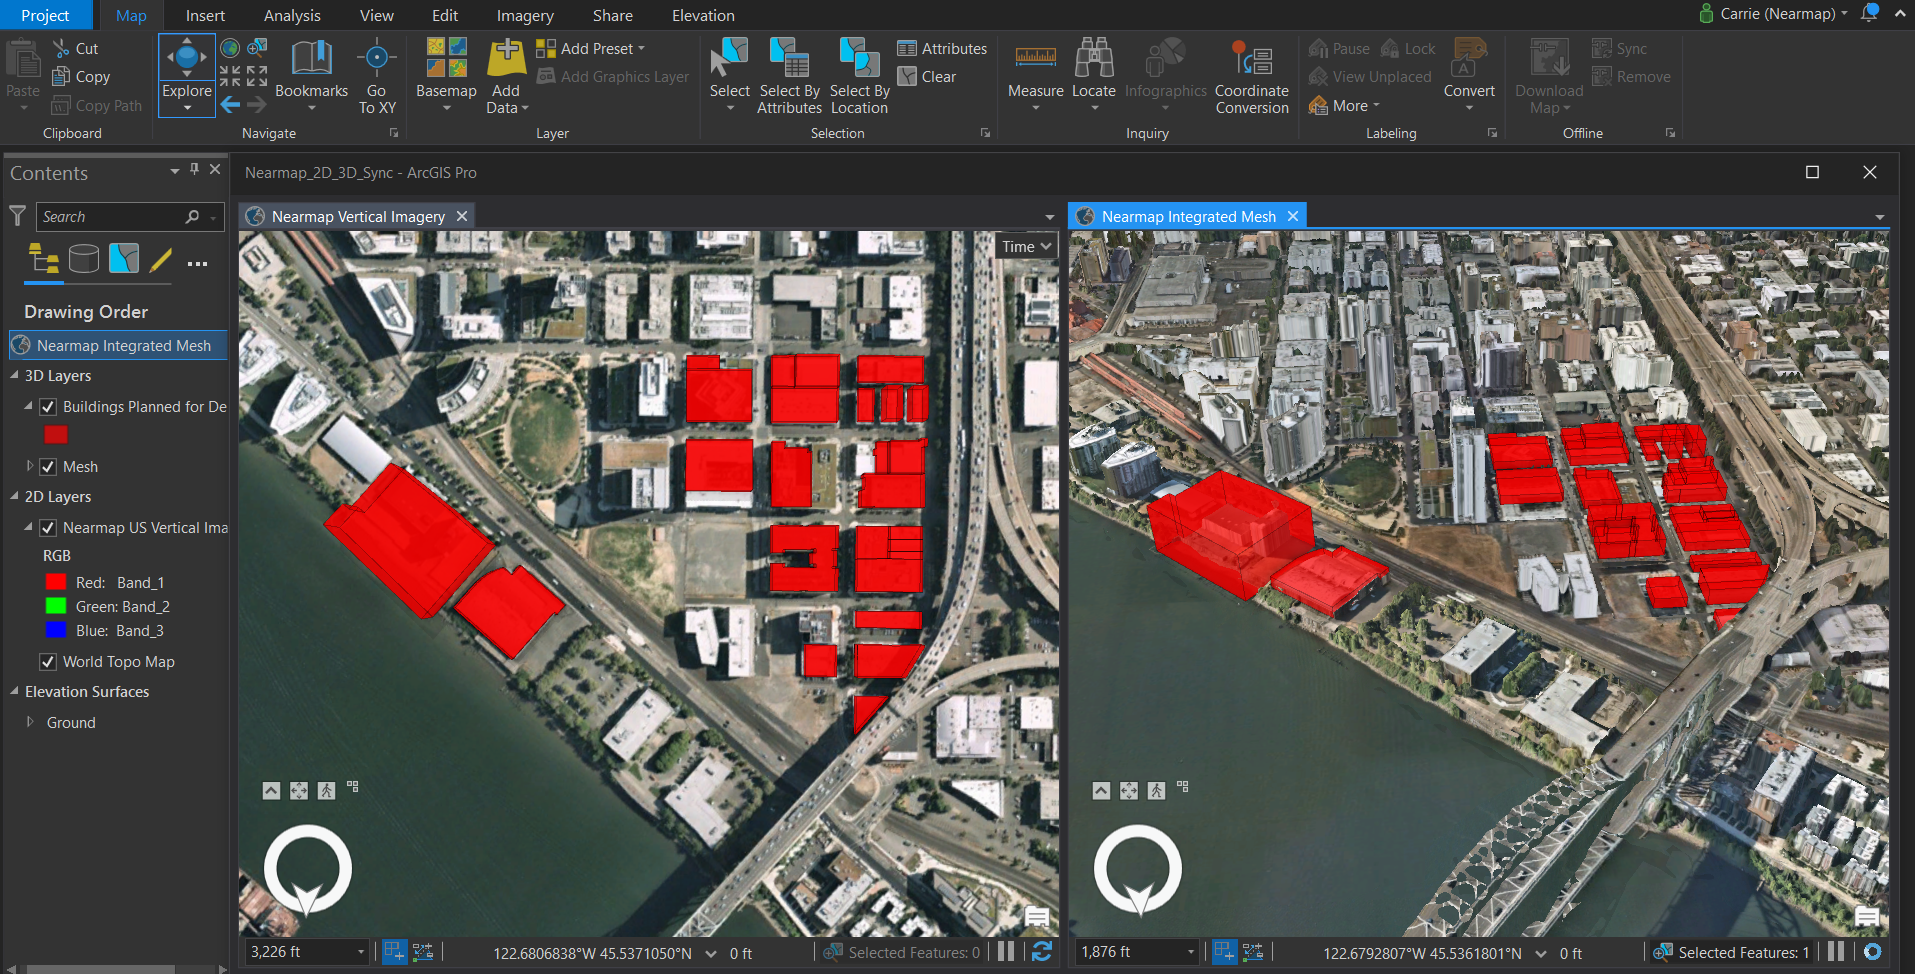Switch Contents panel to List By Data Source
The height and width of the screenshot is (974, 1915).
pyautogui.click(x=84, y=258)
